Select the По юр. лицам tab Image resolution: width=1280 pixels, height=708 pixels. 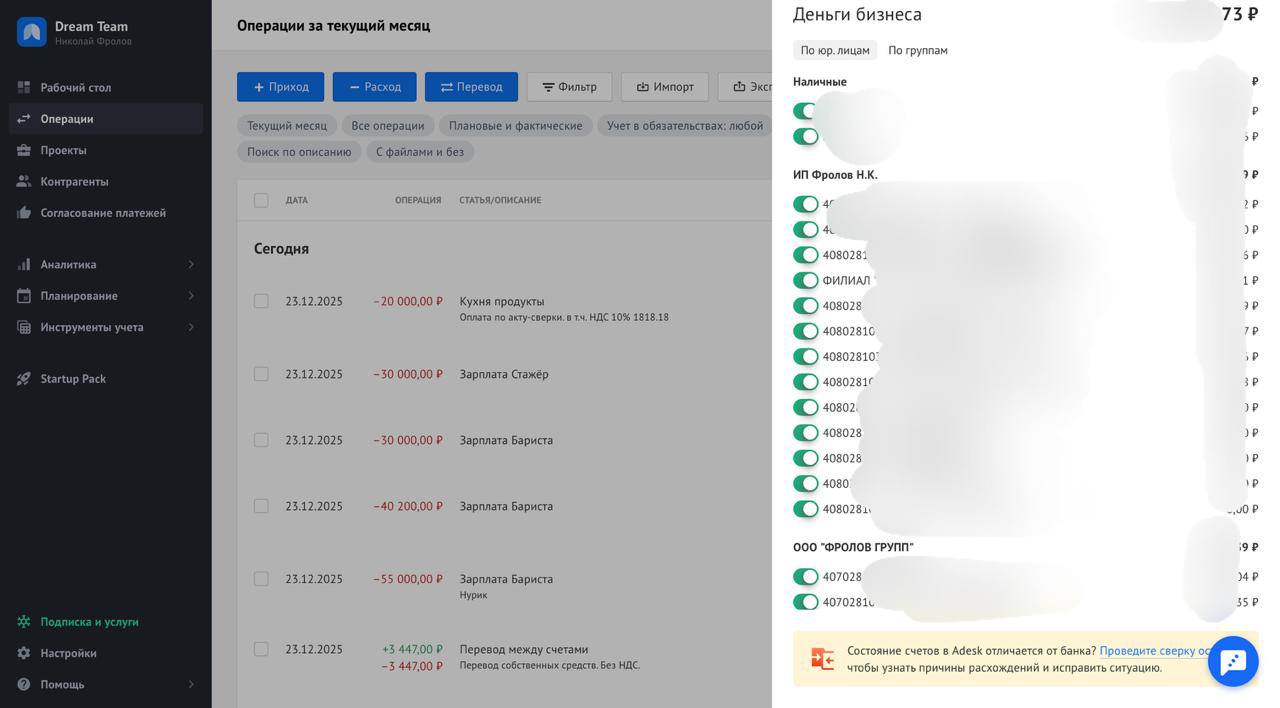[x=835, y=50]
